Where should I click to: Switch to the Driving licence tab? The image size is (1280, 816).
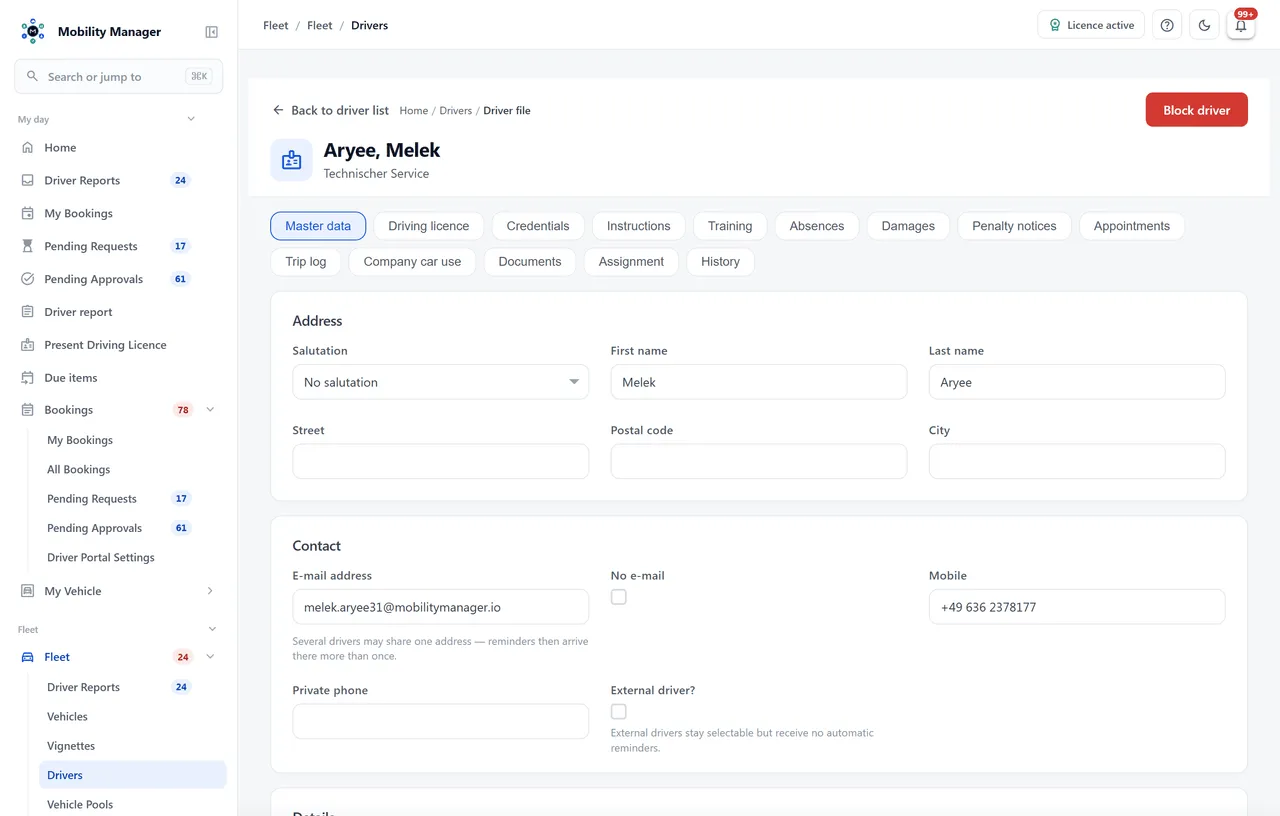pyautogui.click(x=429, y=226)
